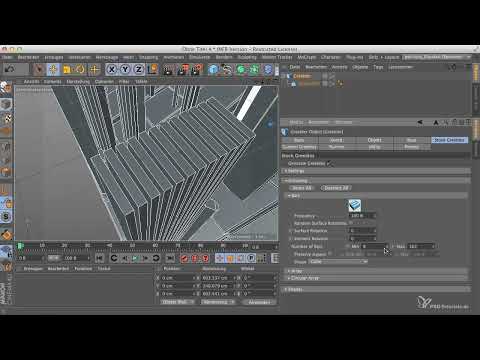Open the blue deformer icon

pos(268,70)
